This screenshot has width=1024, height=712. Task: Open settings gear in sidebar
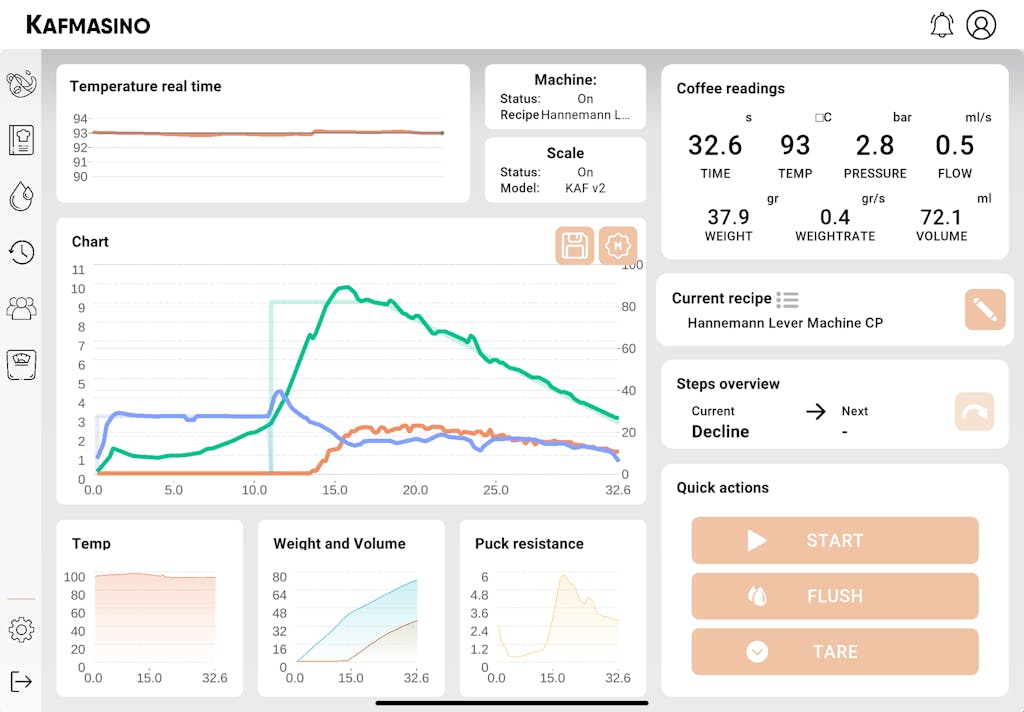21,629
